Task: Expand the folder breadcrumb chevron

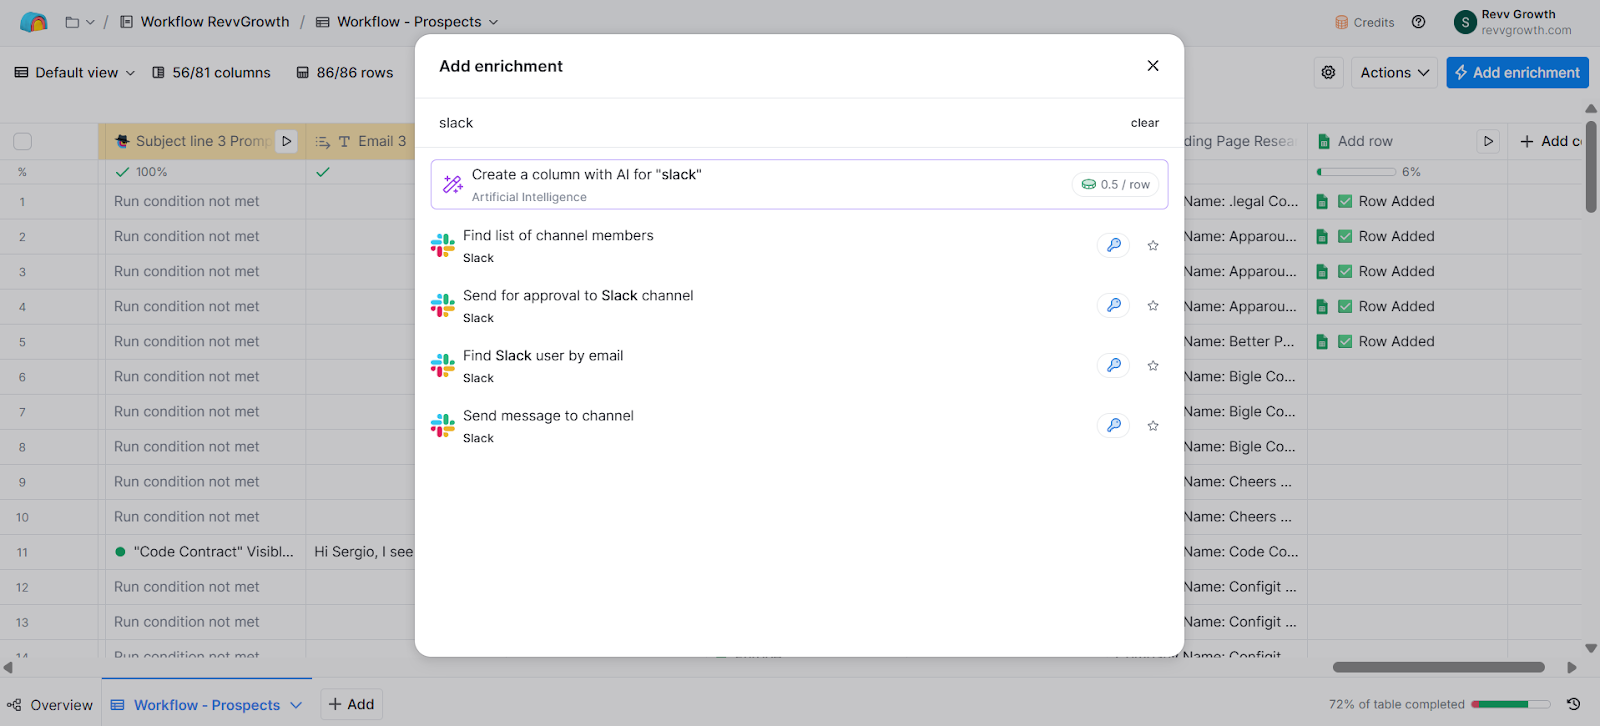Action: click(90, 22)
